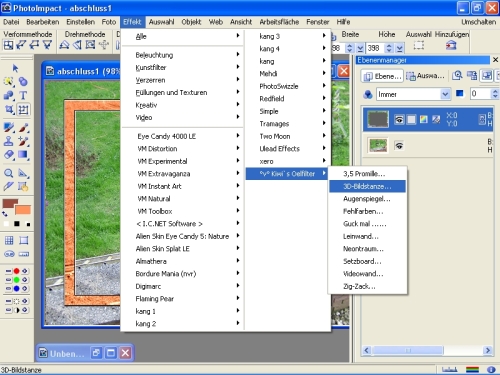The width and height of the screenshot is (500, 375).
Task: Choose Leinwand filter entry
Action: click(367, 236)
